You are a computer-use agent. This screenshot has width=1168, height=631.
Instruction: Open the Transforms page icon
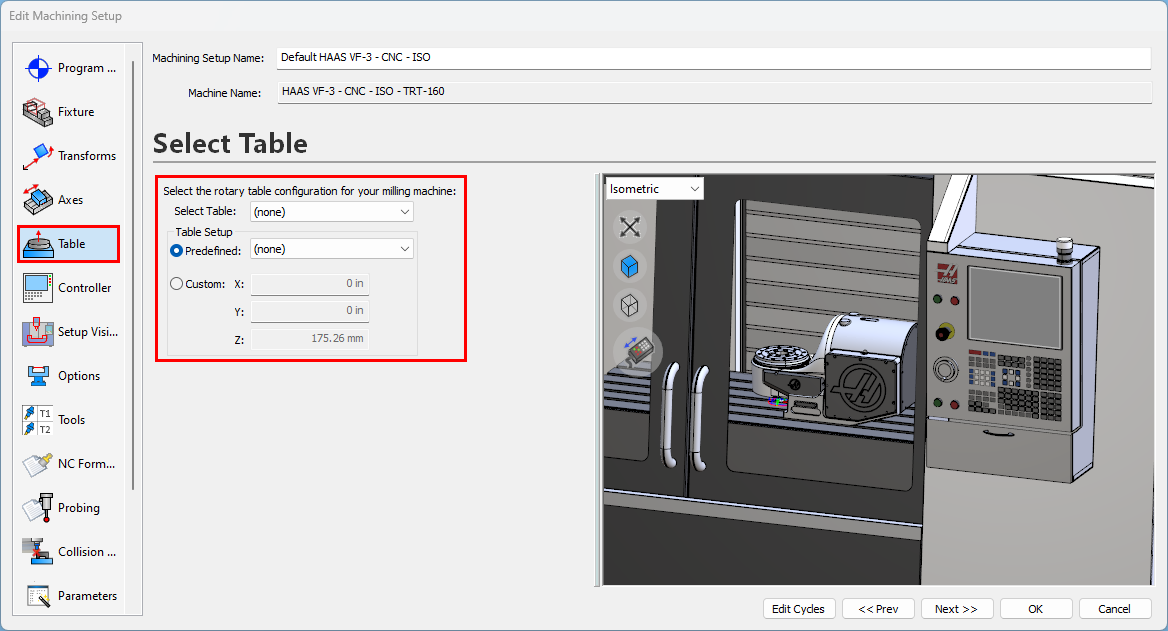37,156
